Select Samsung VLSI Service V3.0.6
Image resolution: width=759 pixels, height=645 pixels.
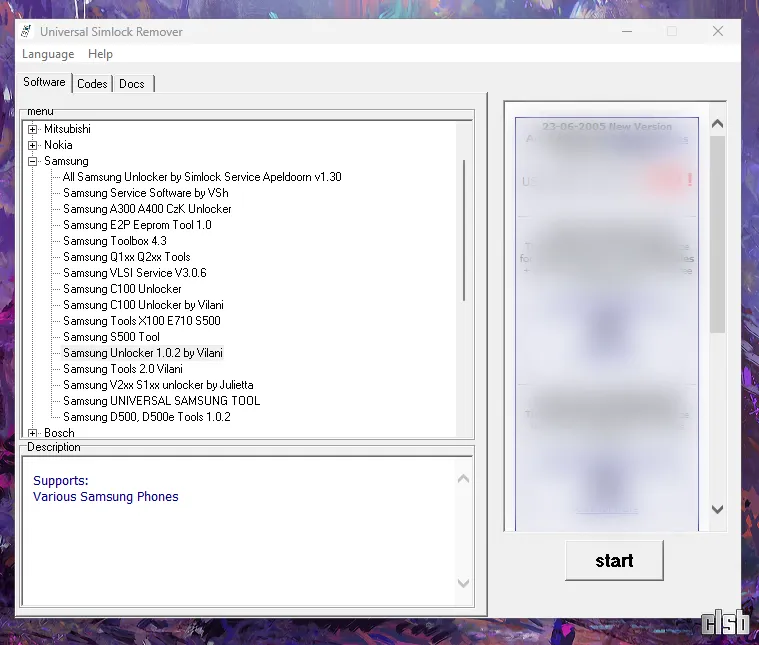click(135, 273)
